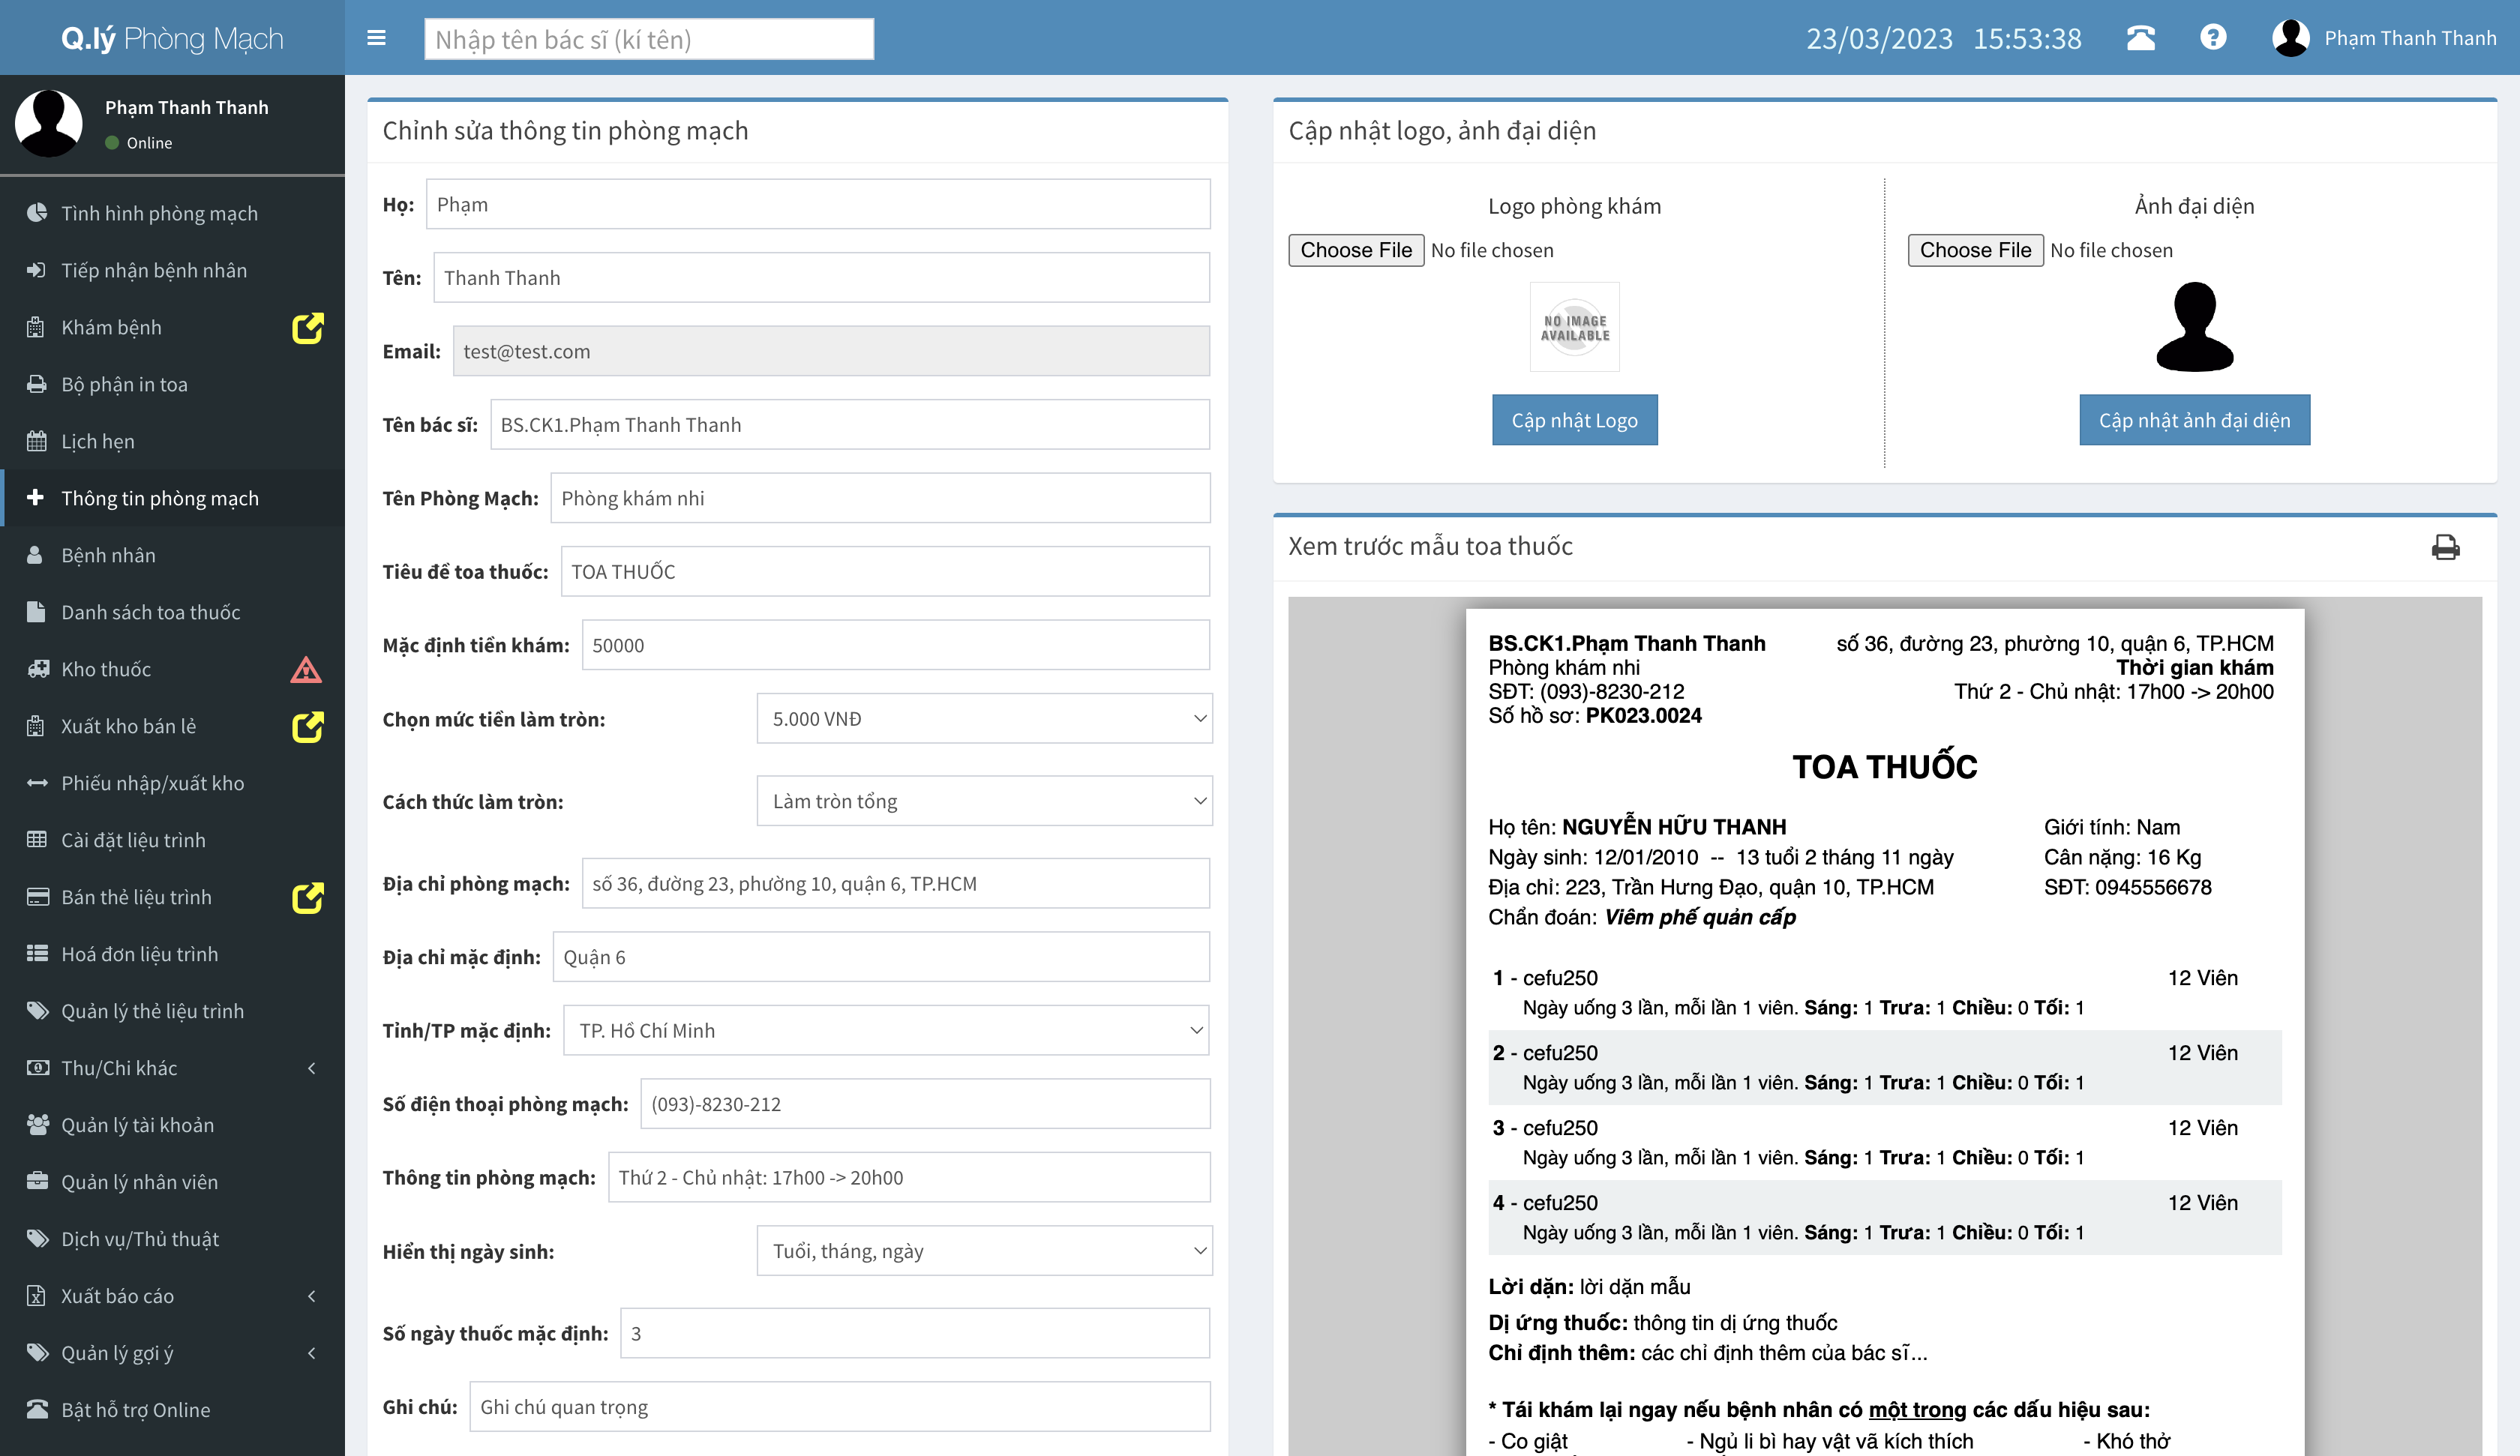Open the help question mark icon
2520x1456 pixels.
tap(2213, 37)
